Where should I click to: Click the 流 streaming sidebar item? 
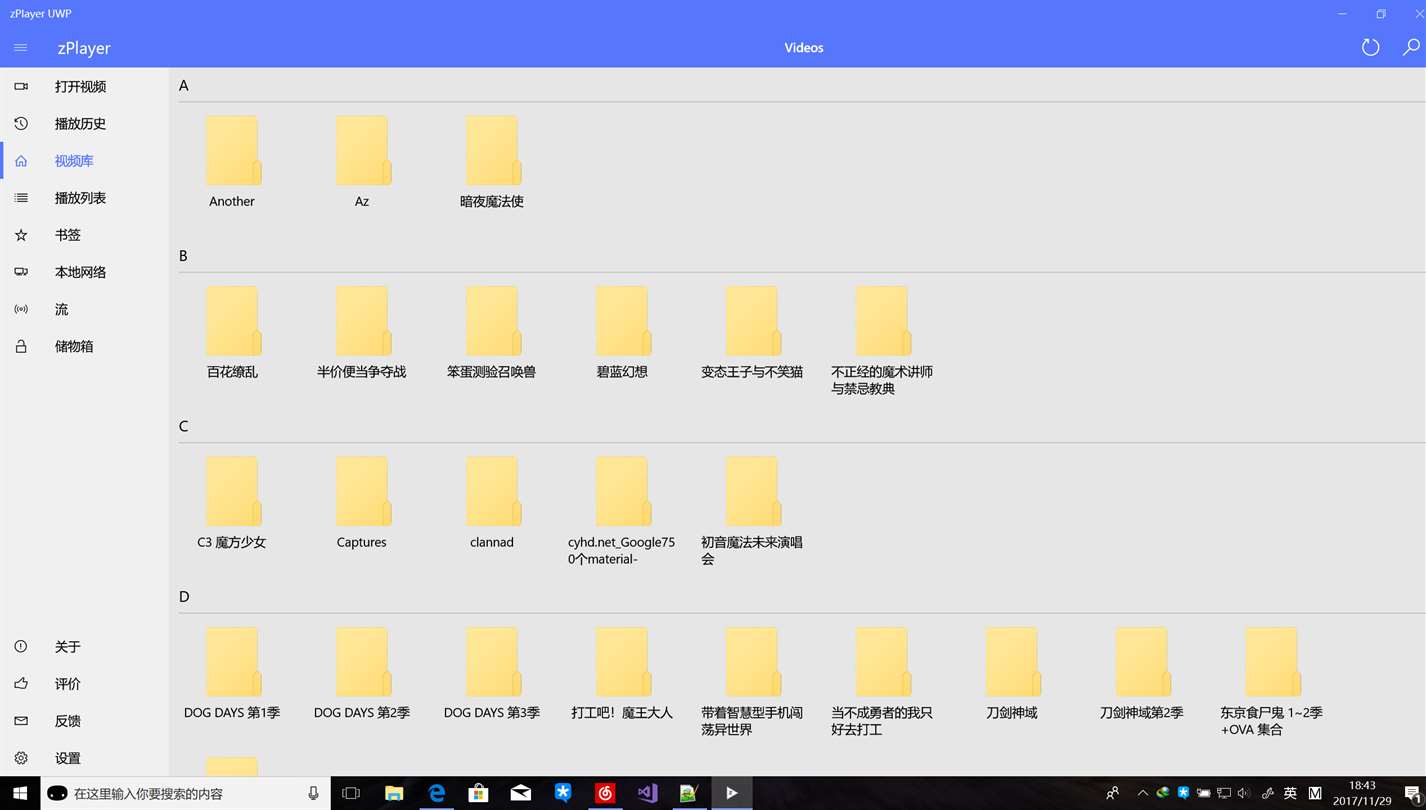click(x=85, y=309)
